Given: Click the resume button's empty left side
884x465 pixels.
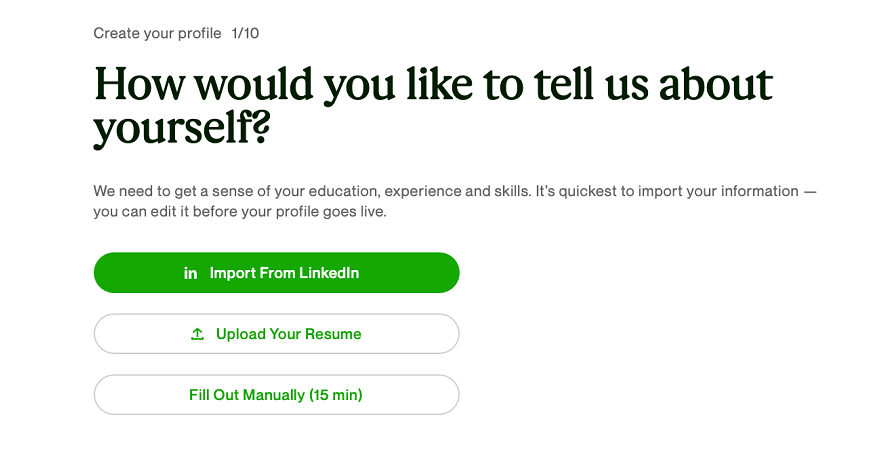Looking at the screenshot, I should point(135,334).
